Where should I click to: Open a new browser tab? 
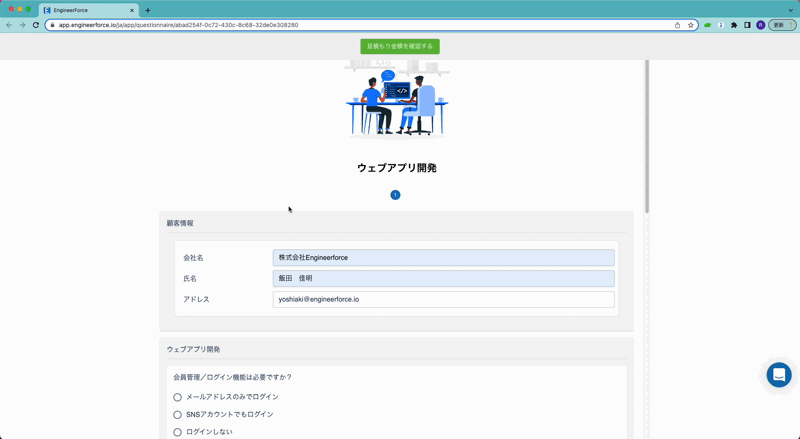click(148, 10)
